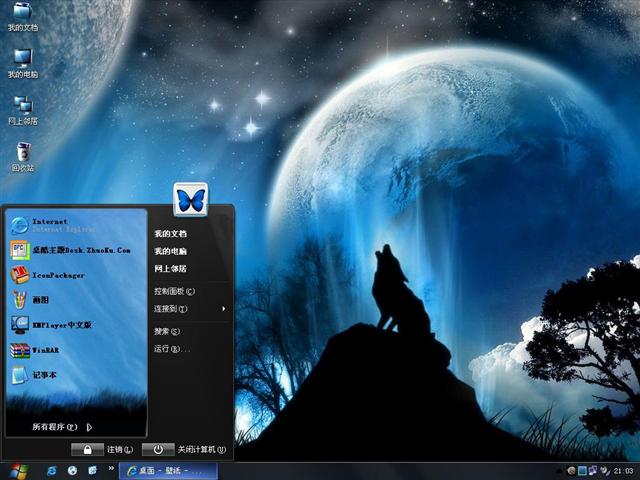Click the blue butterfly user picture

coord(191,200)
